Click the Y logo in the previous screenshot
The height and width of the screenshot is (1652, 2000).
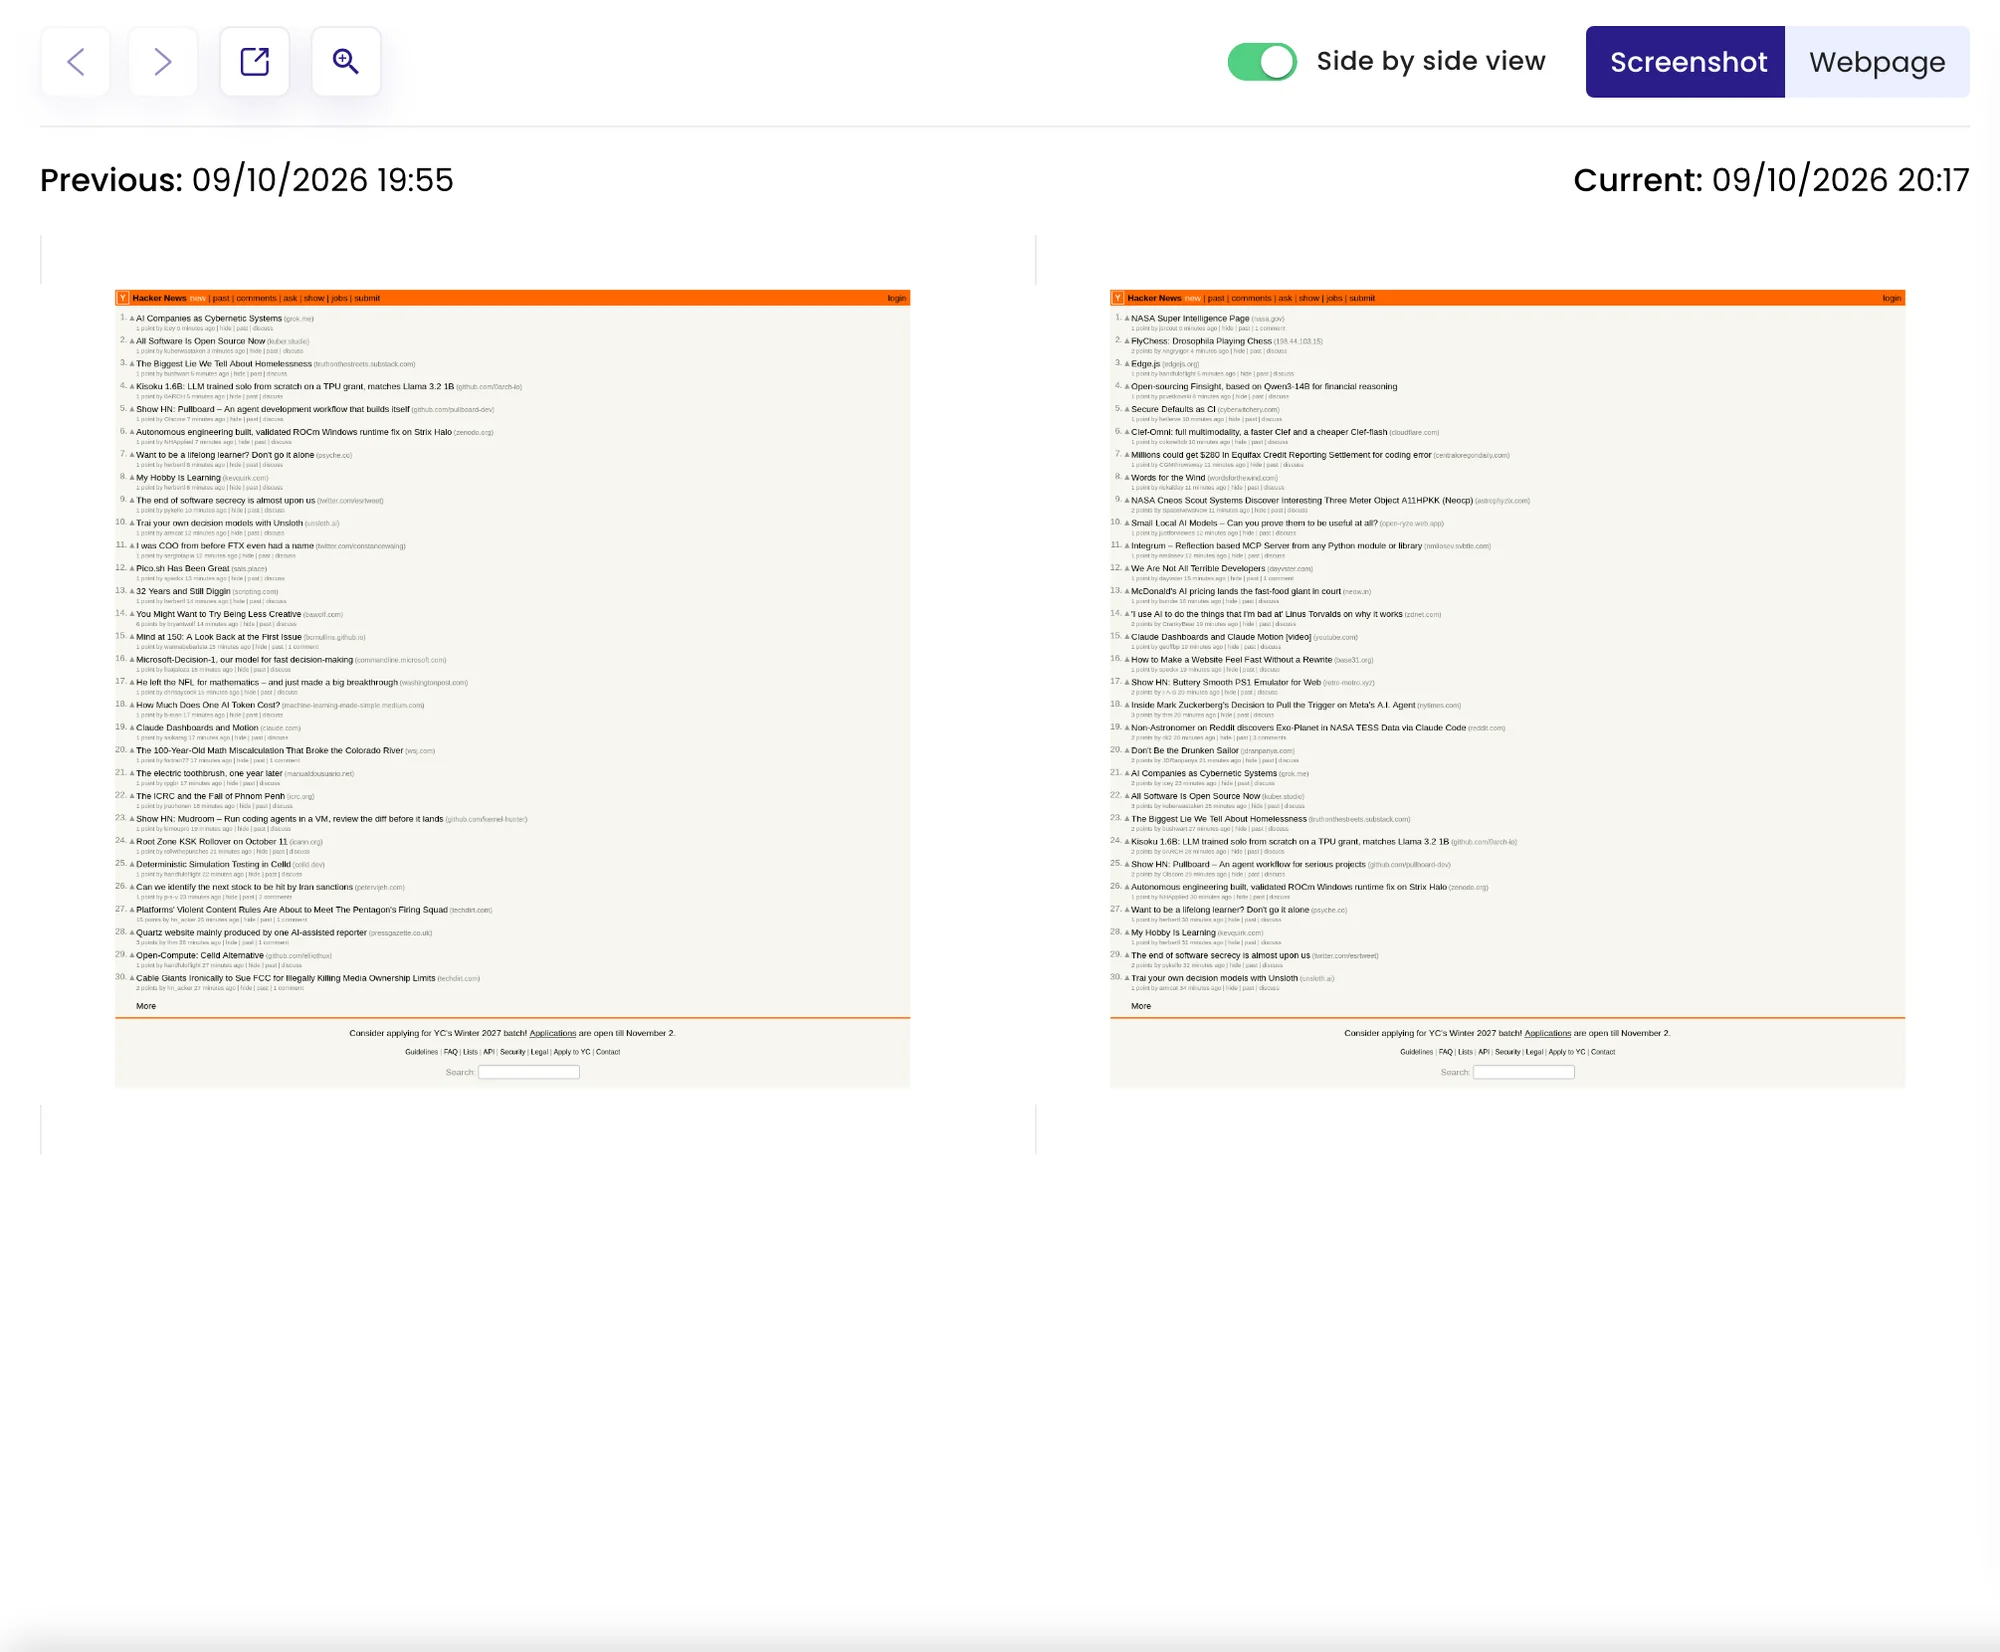click(123, 298)
